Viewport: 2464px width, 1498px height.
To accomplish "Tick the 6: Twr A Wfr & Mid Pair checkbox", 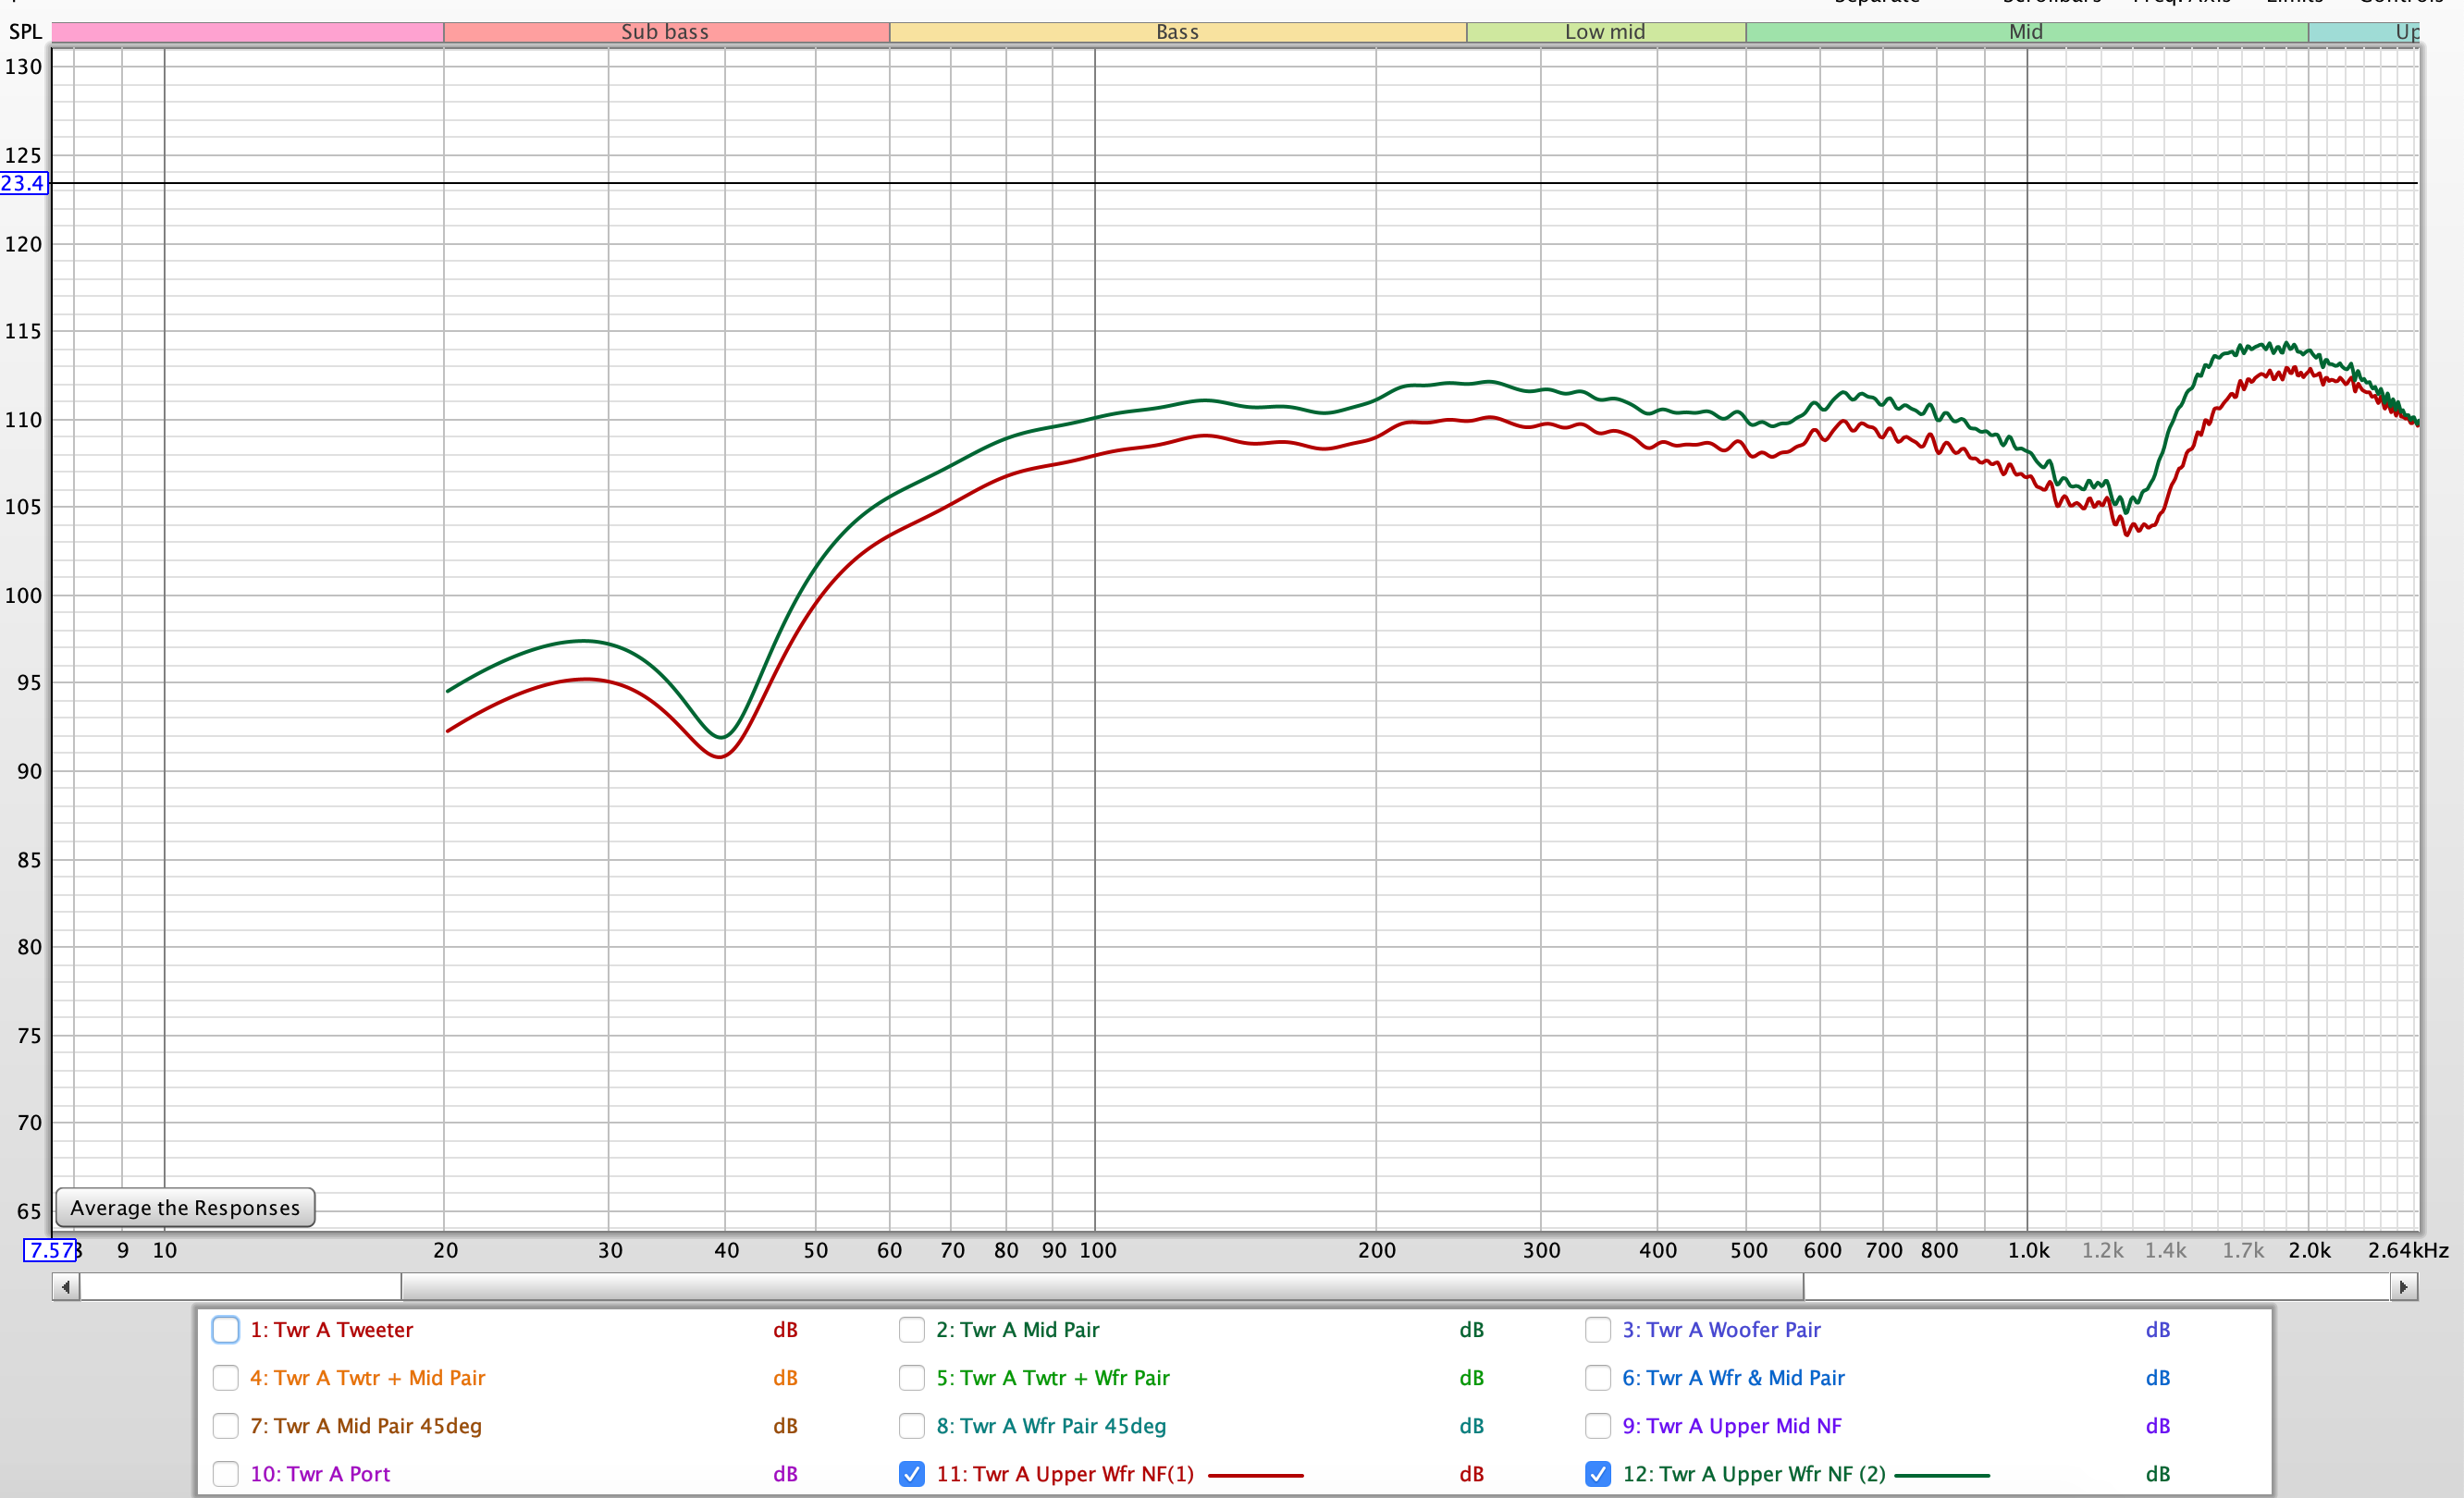I will (x=1598, y=1377).
